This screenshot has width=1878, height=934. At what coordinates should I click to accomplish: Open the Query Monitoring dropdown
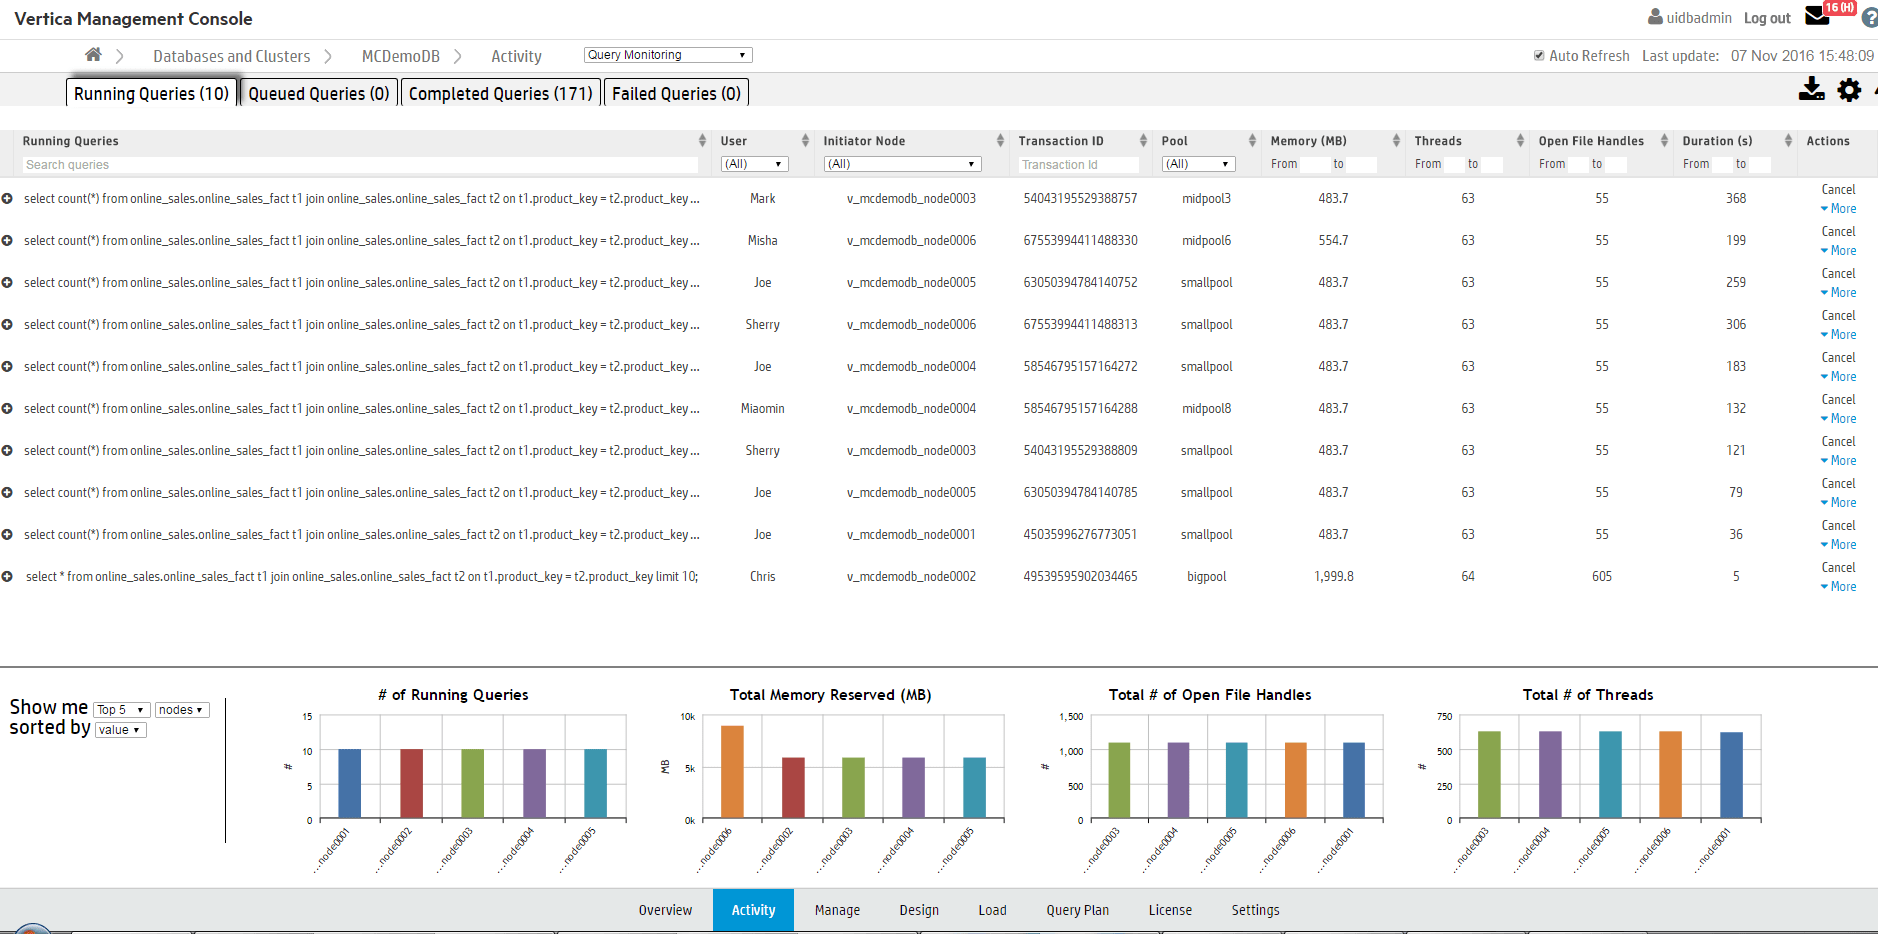click(x=667, y=54)
